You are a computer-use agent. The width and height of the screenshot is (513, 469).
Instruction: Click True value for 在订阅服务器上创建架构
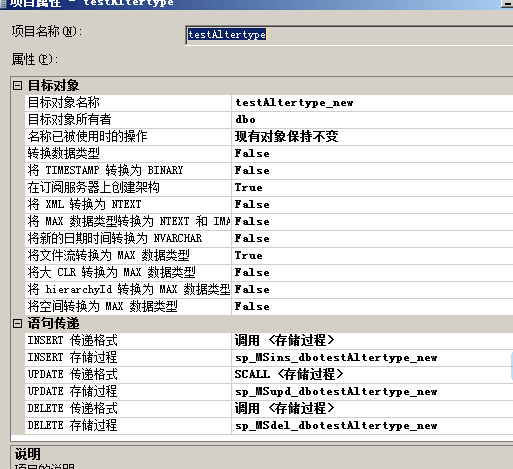click(x=373, y=188)
